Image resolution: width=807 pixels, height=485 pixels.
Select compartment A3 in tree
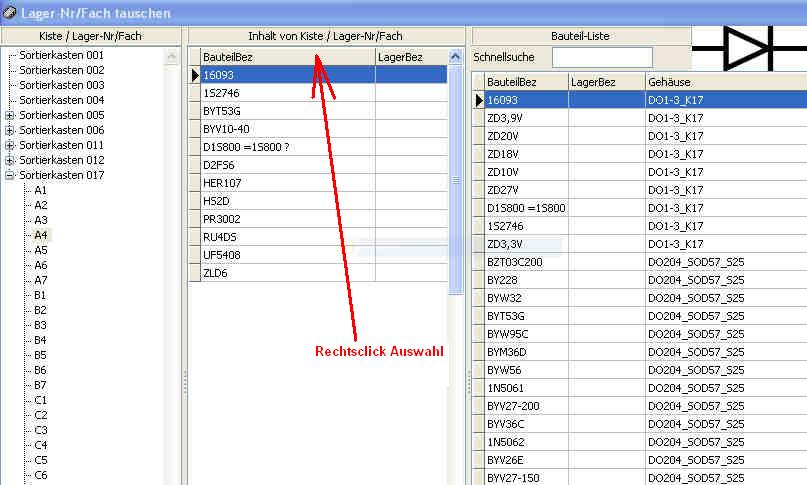point(41,220)
